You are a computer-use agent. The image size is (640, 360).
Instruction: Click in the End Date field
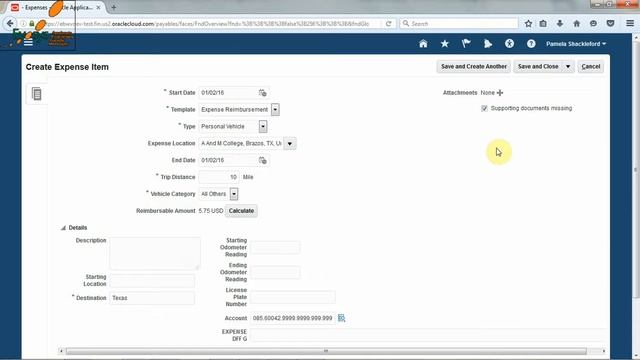[x=228, y=160]
